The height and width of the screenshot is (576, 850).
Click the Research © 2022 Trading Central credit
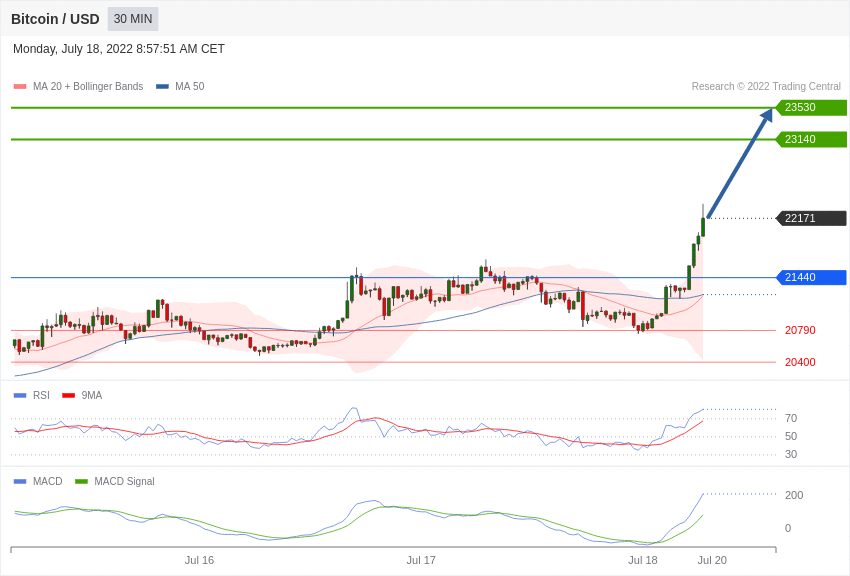766,86
